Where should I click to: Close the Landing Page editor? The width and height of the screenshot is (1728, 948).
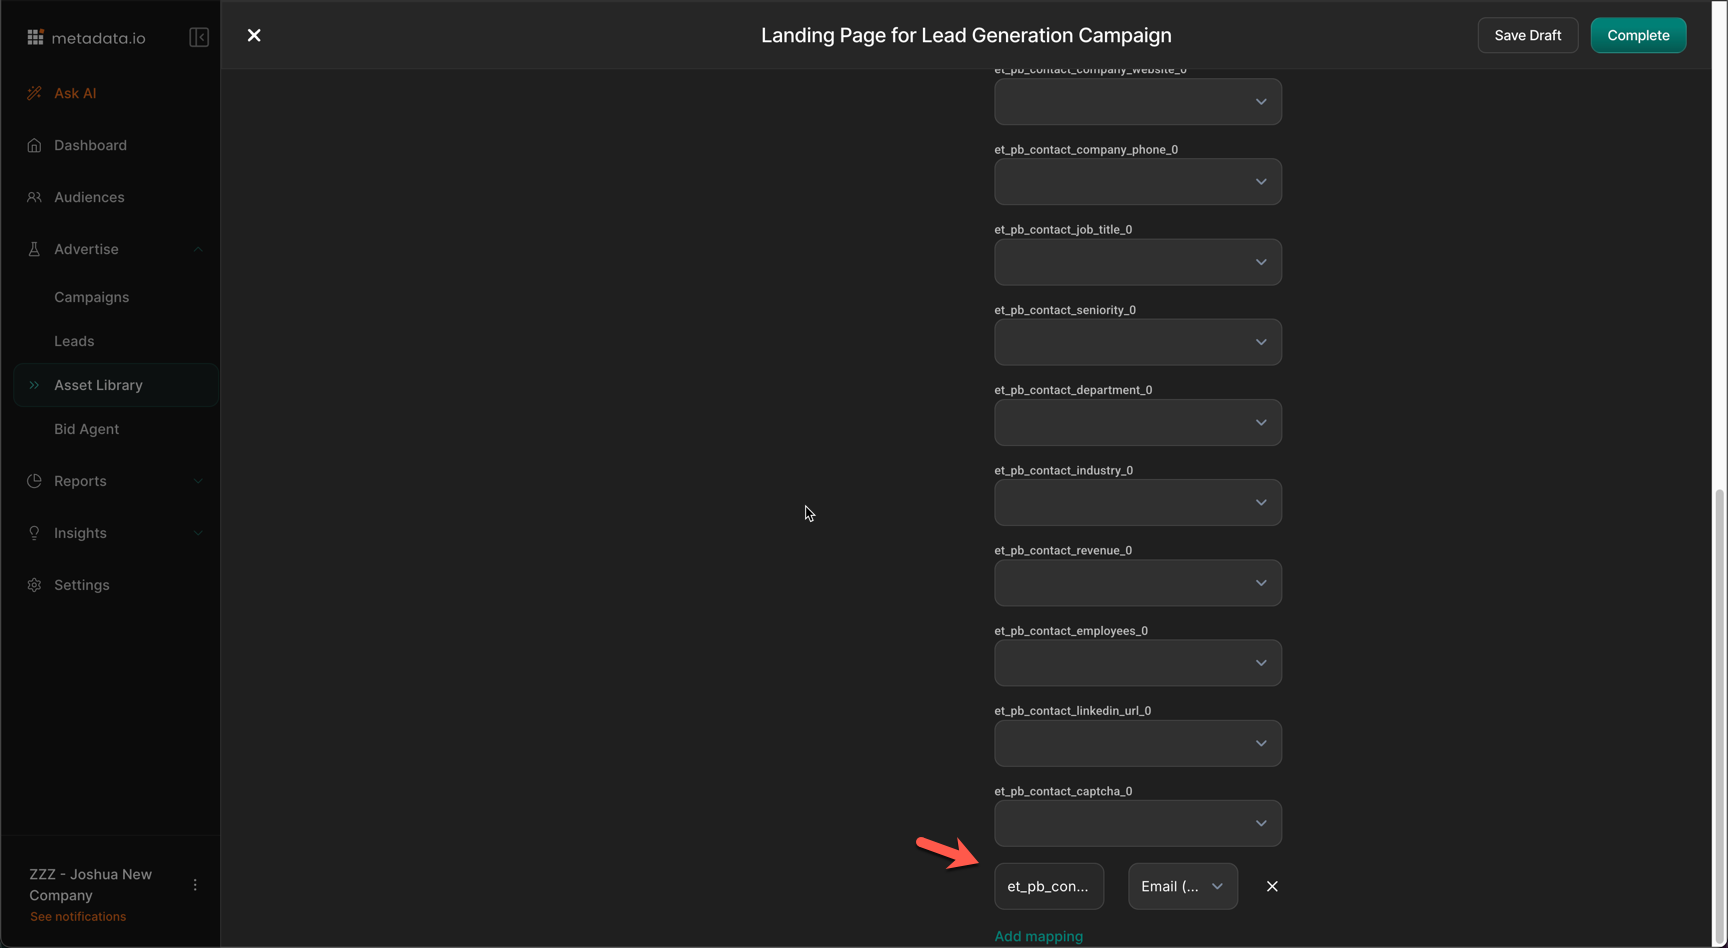click(254, 35)
